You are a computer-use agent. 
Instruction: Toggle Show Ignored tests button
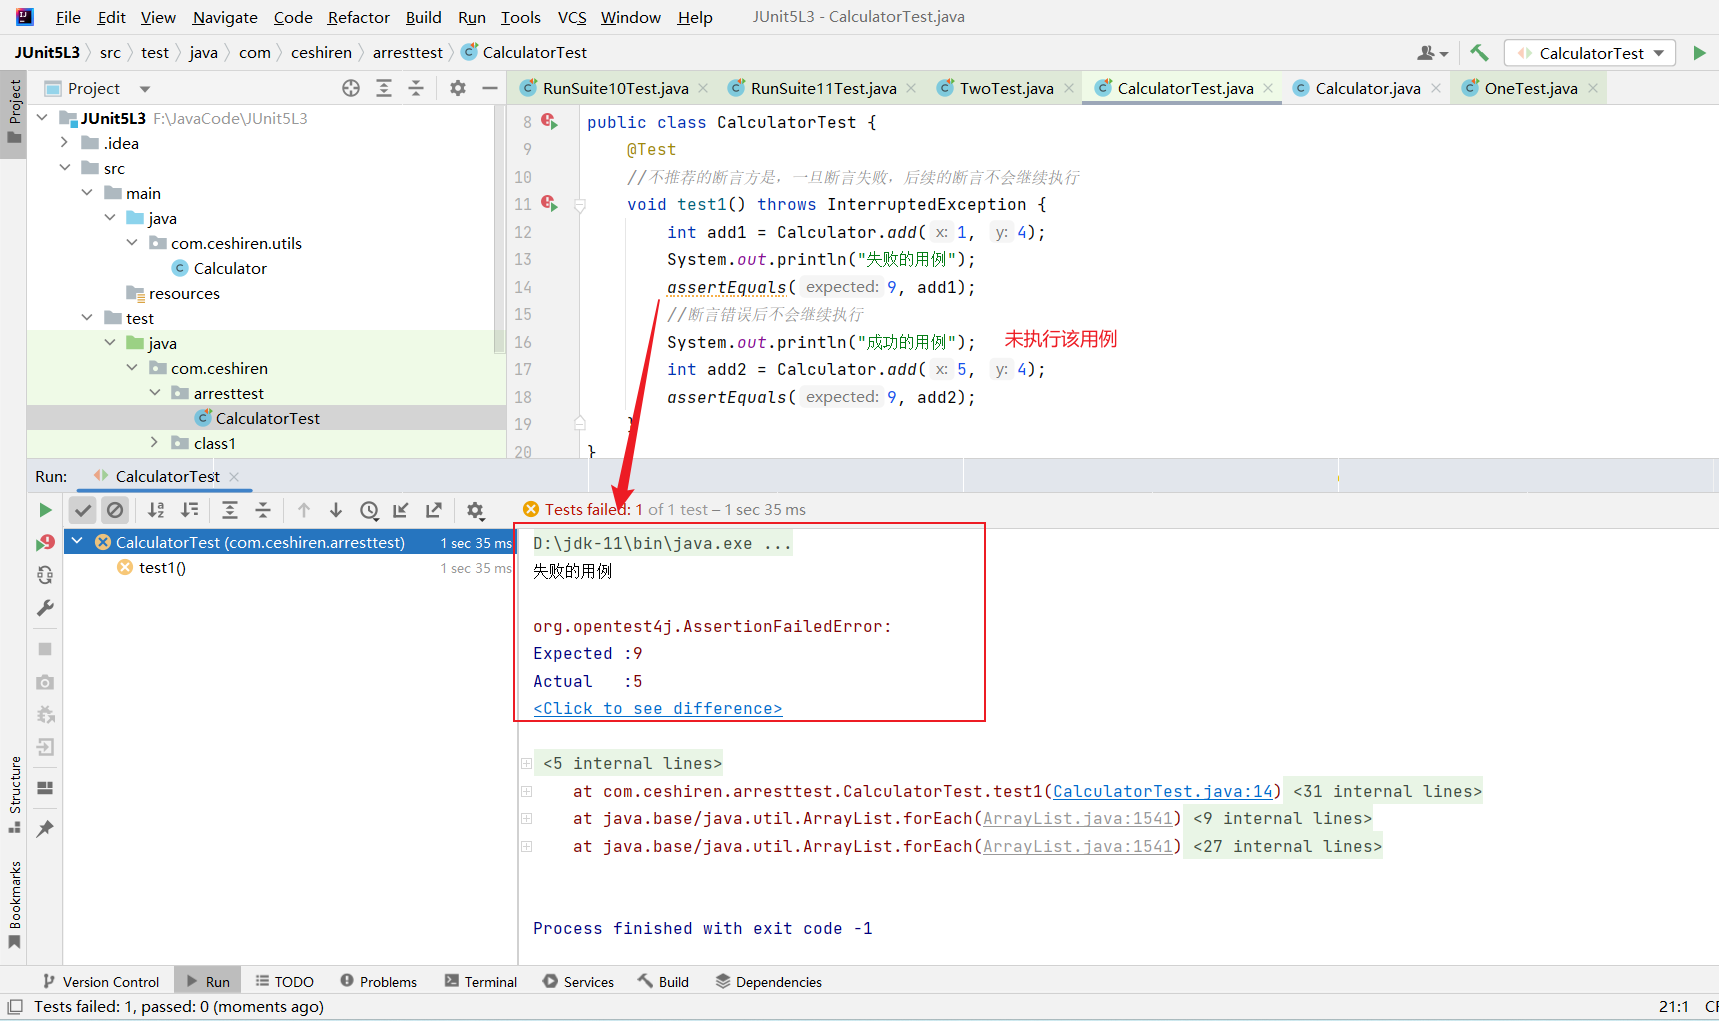tap(116, 510)
